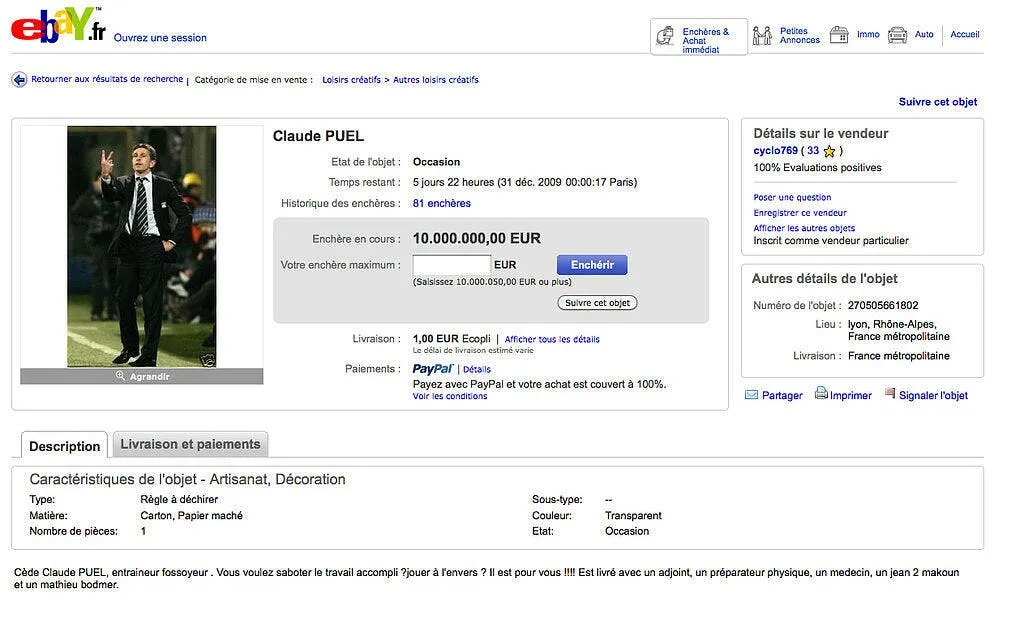Share the listing via the Partager envelope icon
The height and width of the screenshot is (632, 1024).
753,394
